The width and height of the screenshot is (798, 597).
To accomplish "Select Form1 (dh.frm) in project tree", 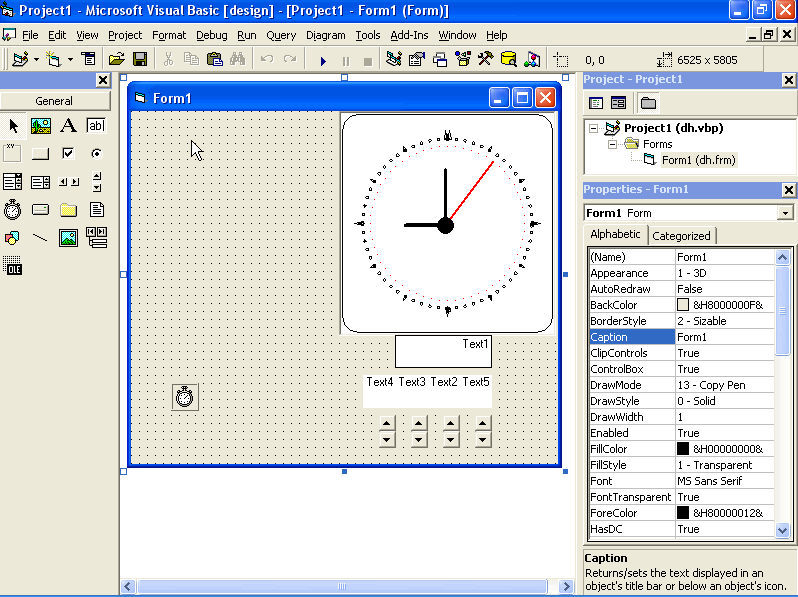I will point(698,160).
